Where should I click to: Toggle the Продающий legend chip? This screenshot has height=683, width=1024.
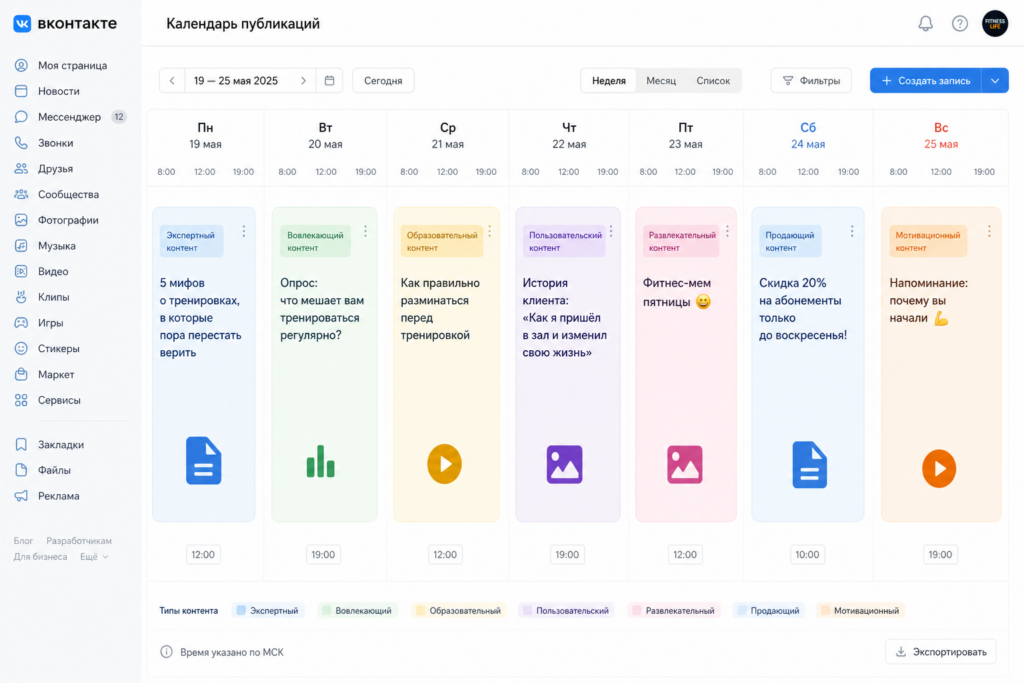point(768,611)
